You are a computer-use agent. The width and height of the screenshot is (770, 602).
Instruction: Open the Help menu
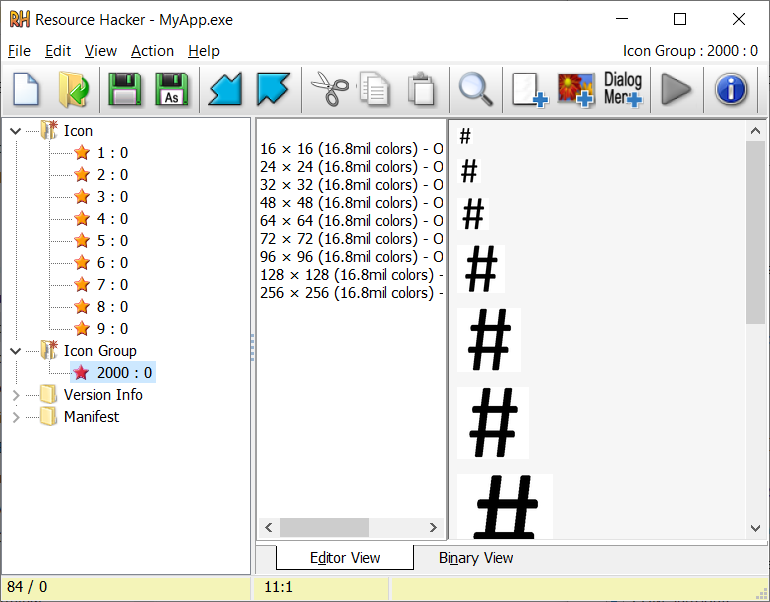(204, 51)
